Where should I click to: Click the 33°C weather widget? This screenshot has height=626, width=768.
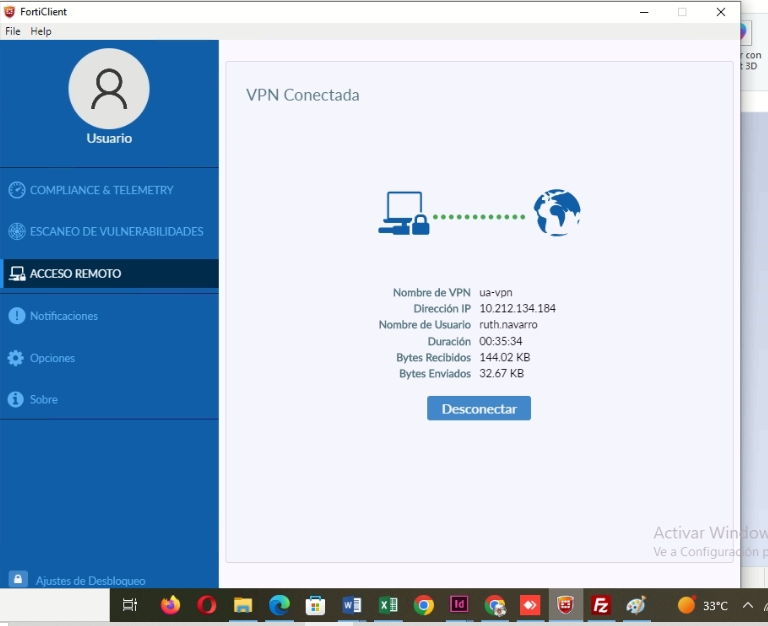pyautogui.click(x=703, y=605)
